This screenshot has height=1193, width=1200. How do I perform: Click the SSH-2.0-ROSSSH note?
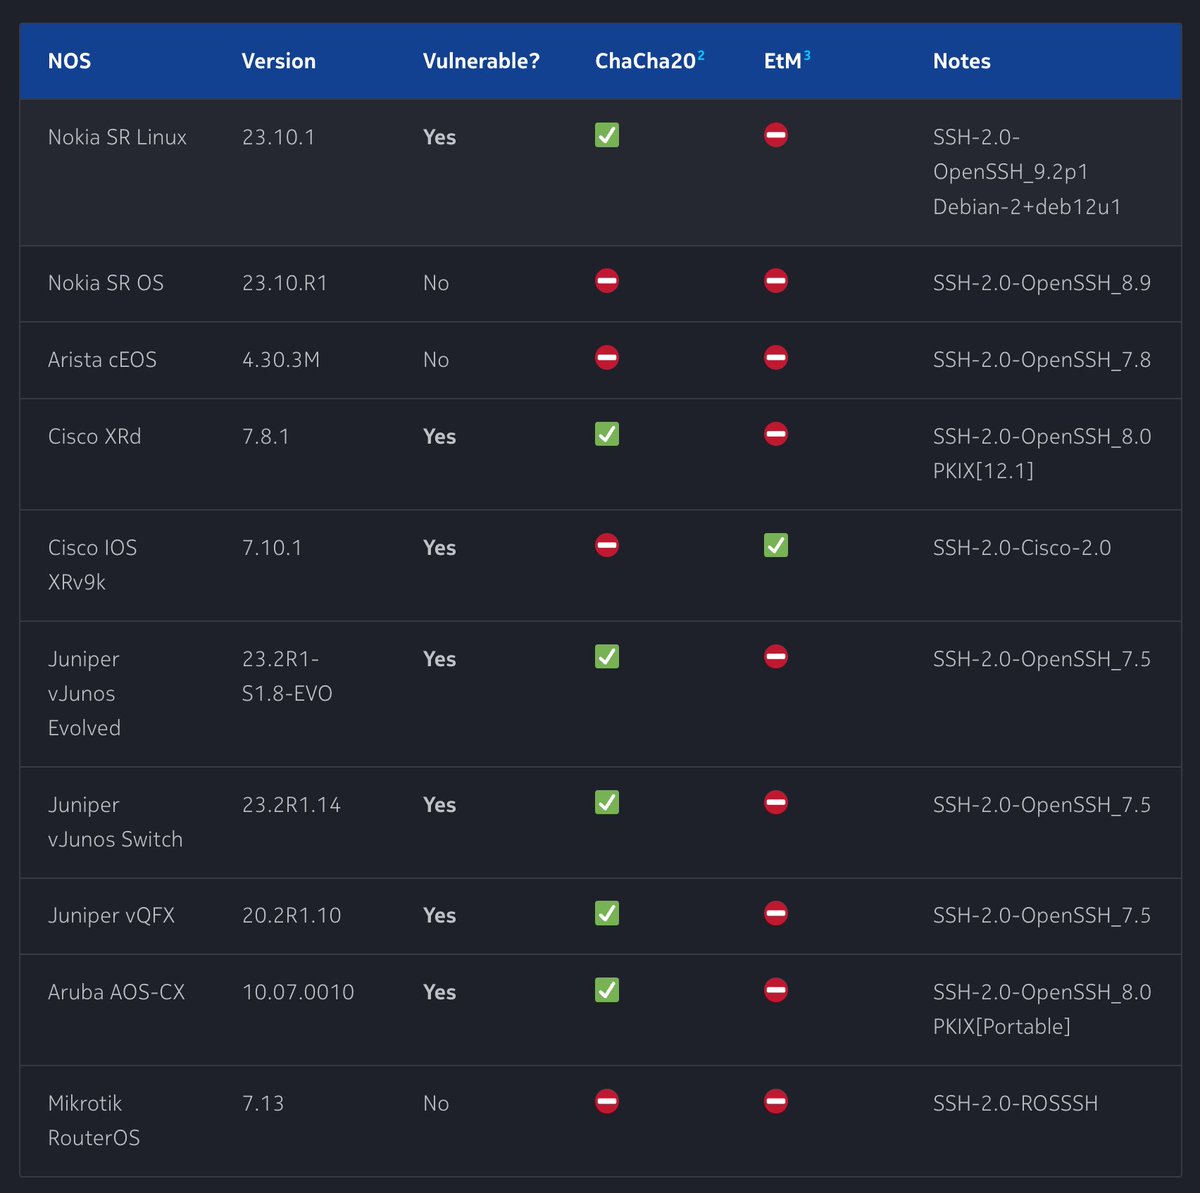pyautogui.click(x=1015, y=1103)
